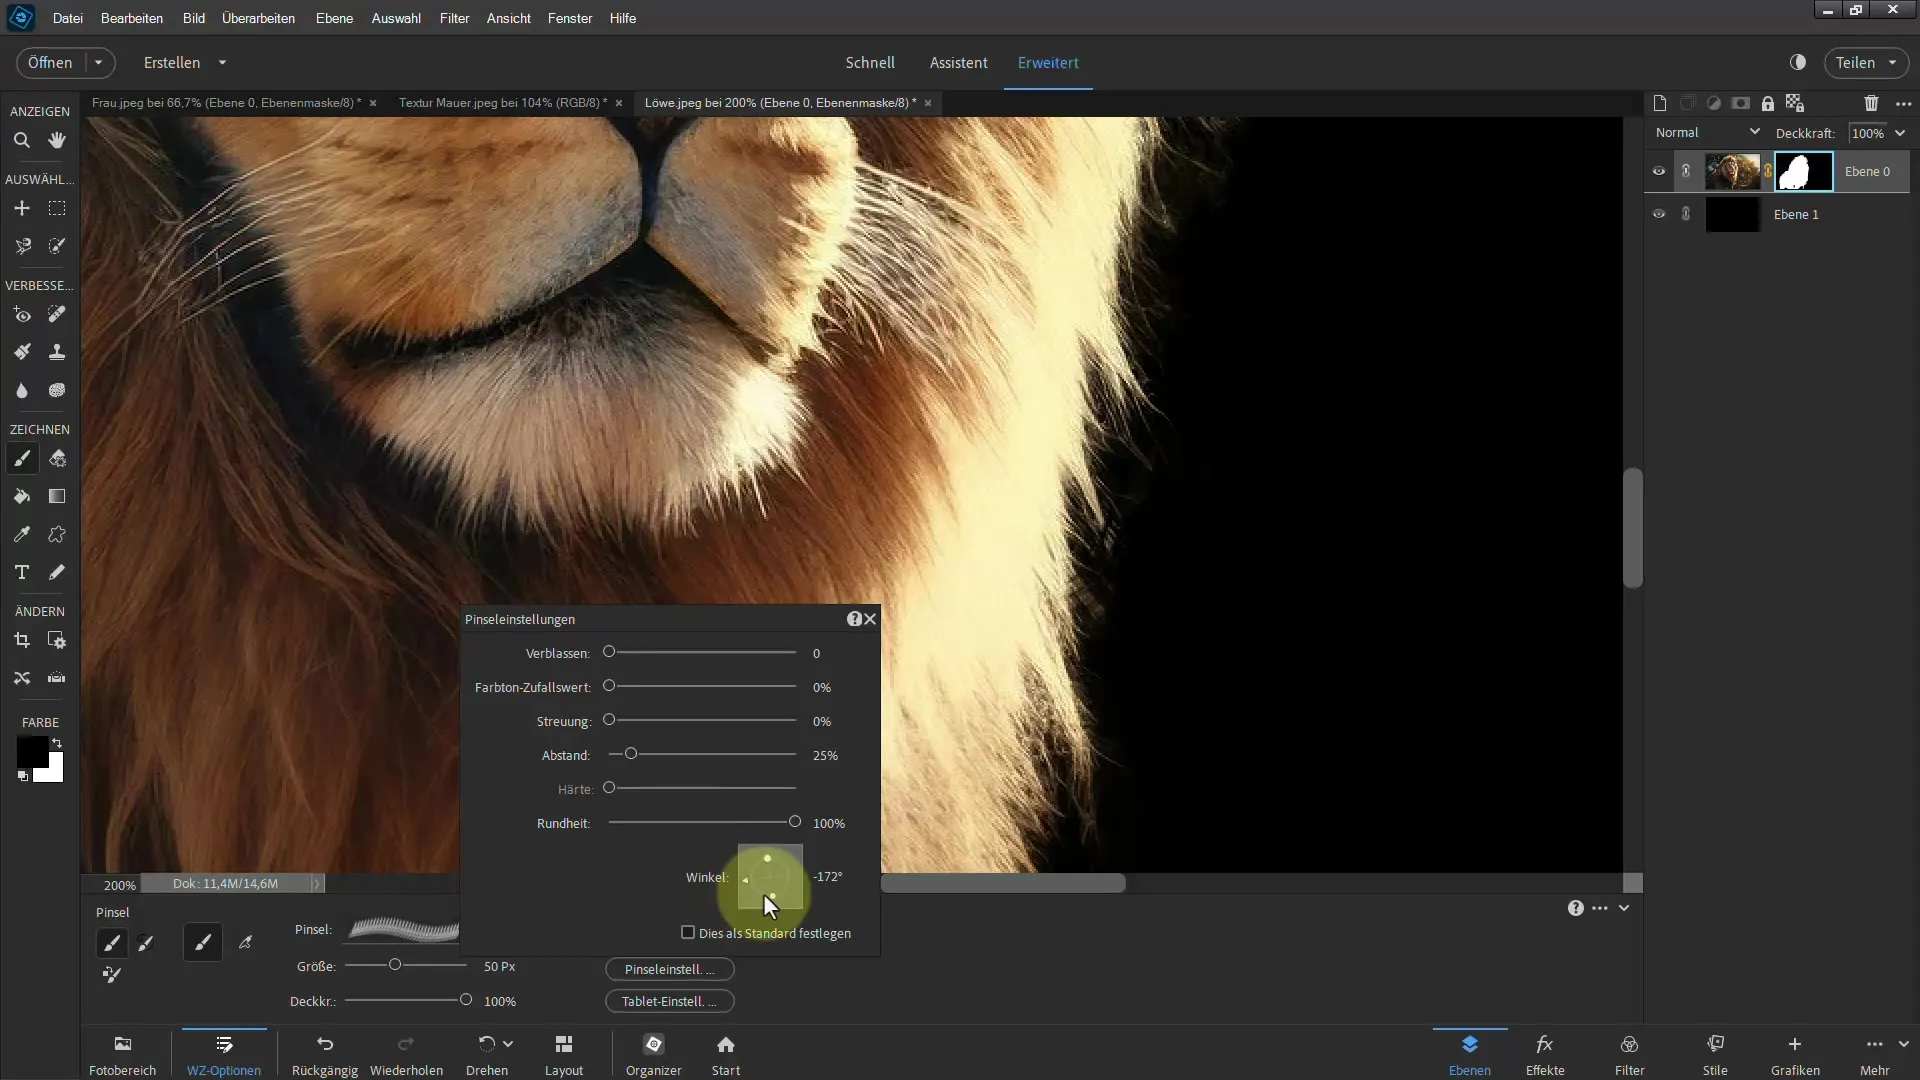Open the Fotobereich
1920x1080 pixels.
(x=123, y=1055)
